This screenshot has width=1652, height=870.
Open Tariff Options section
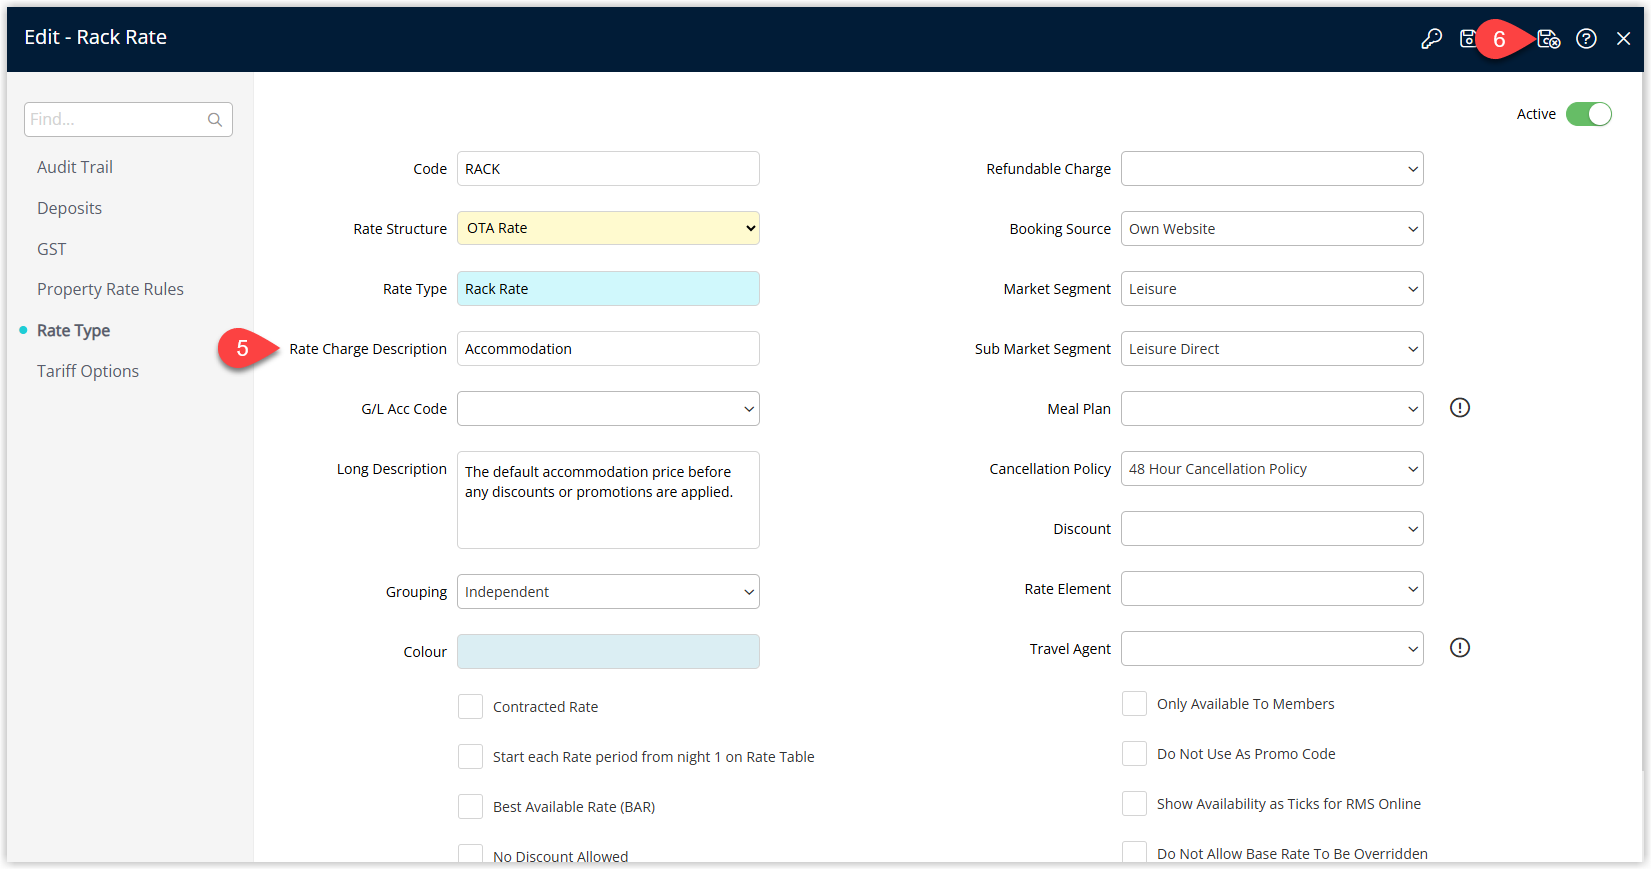point(88,371)
